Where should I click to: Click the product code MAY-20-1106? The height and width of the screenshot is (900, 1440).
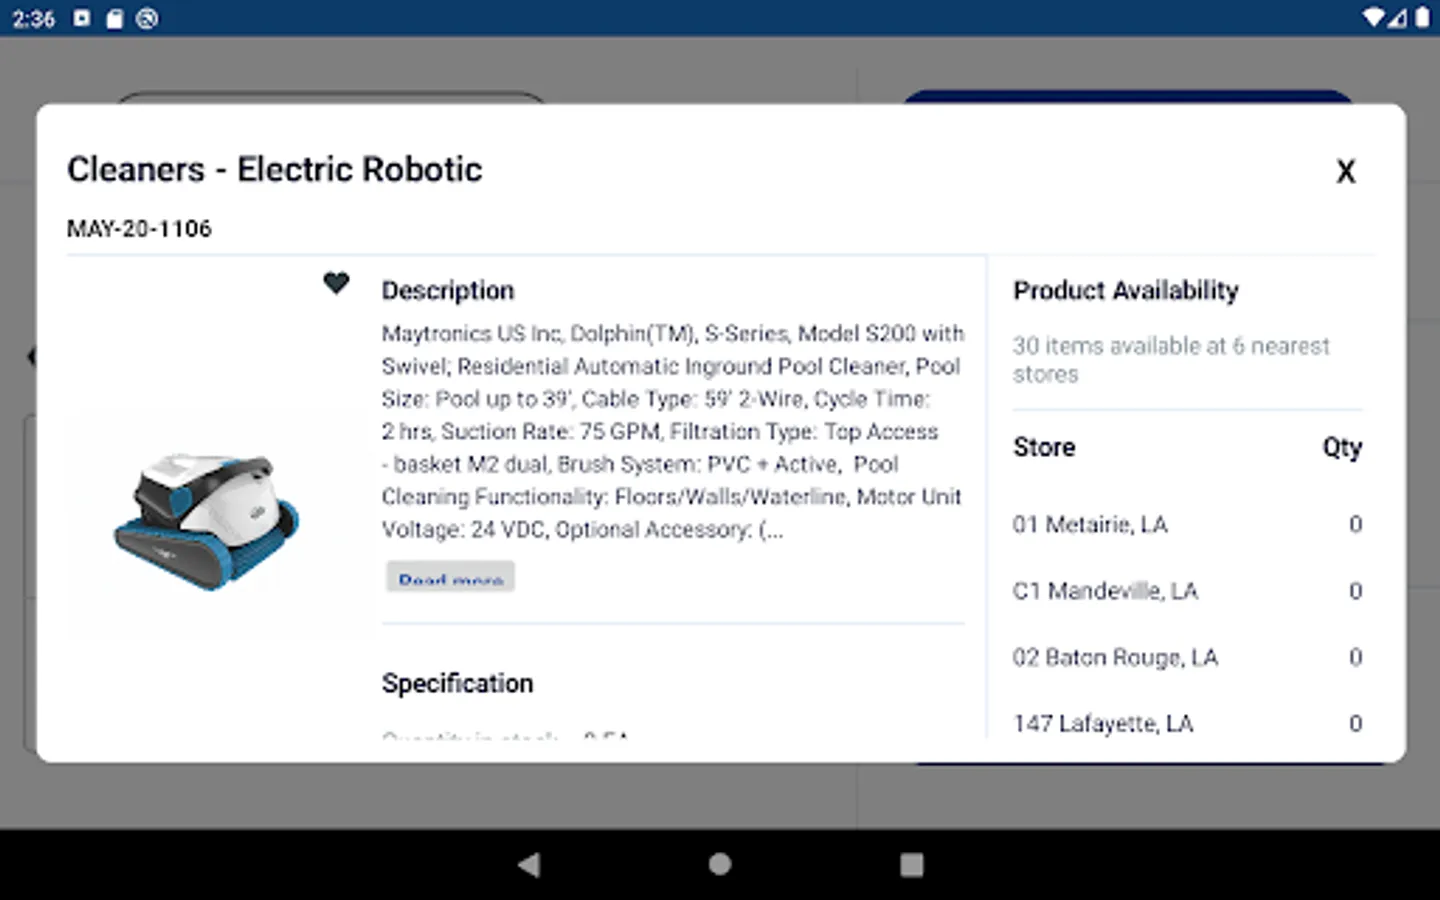click(139, 229)
